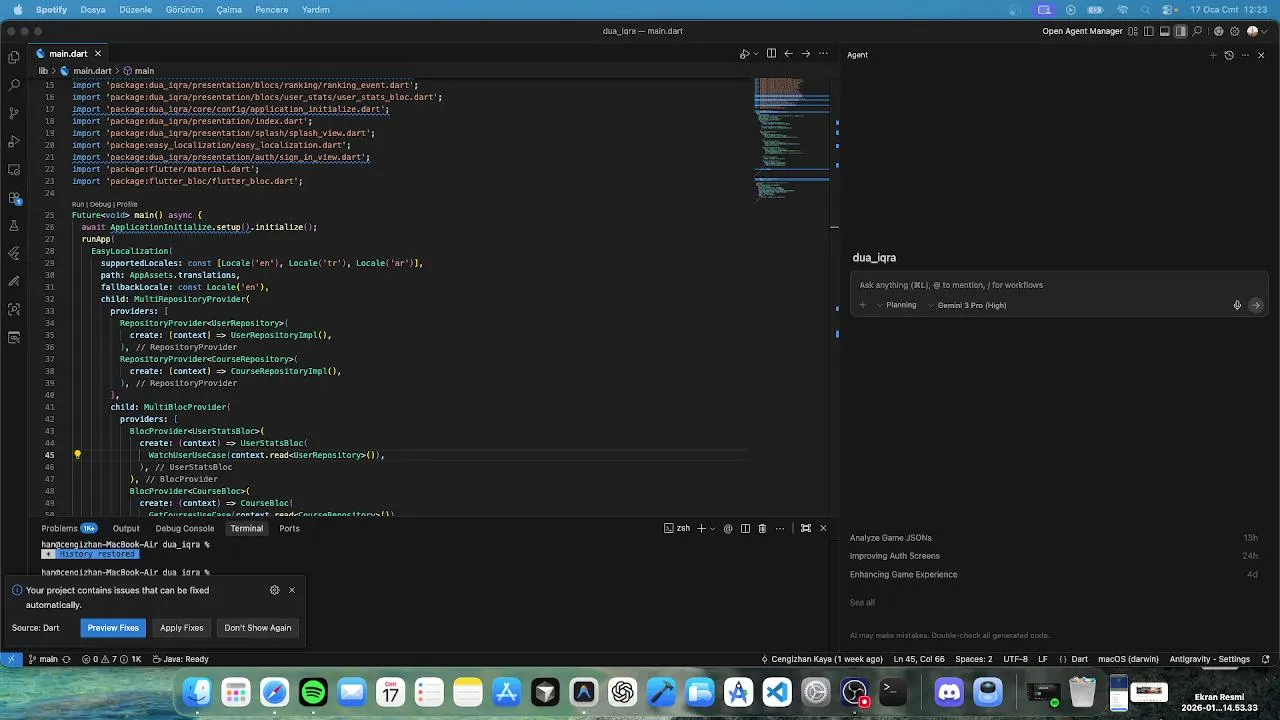Image resolution: width=1280 pixels, height=720 pixels.
Task: Open the Spotify app in the Dock
Action: [x=313, y=692]
